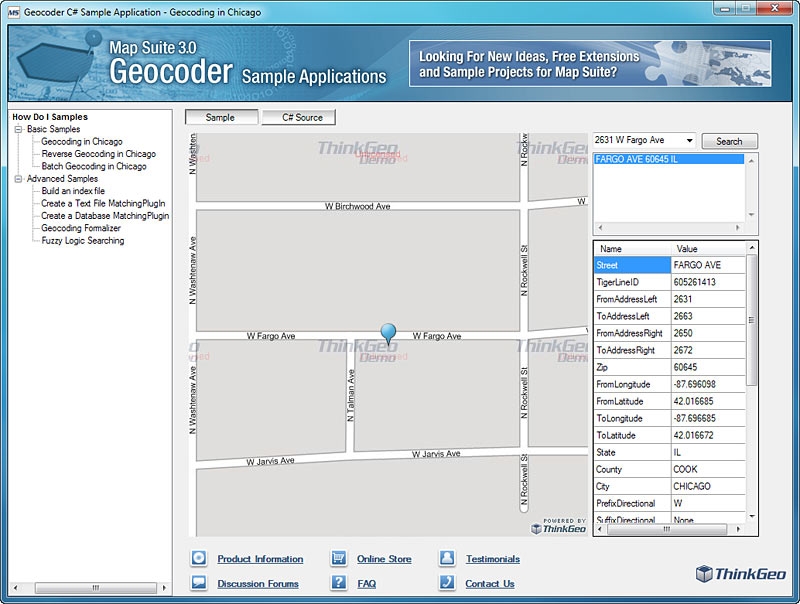
Task: Select Fuzzy Logic Searching sample
Action: coord(83,240)
